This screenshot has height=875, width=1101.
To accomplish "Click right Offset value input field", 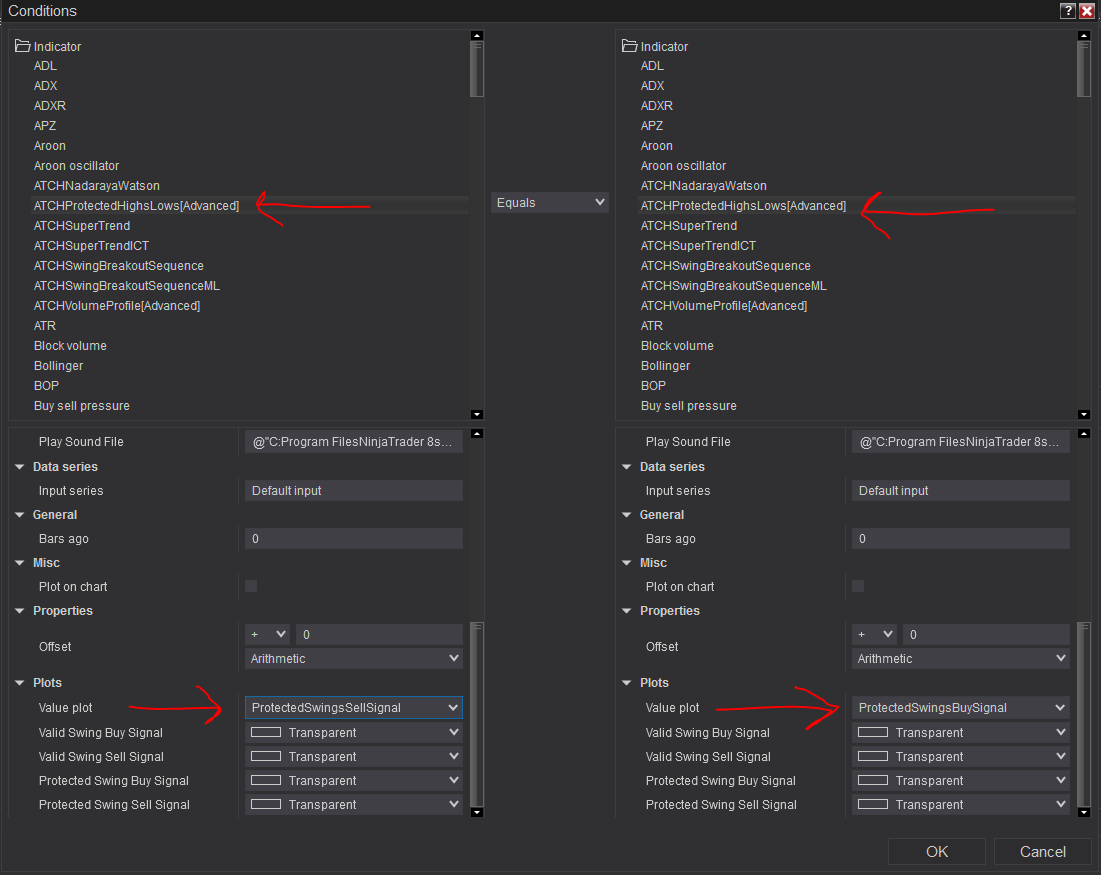I will click(x=986, y=634).
